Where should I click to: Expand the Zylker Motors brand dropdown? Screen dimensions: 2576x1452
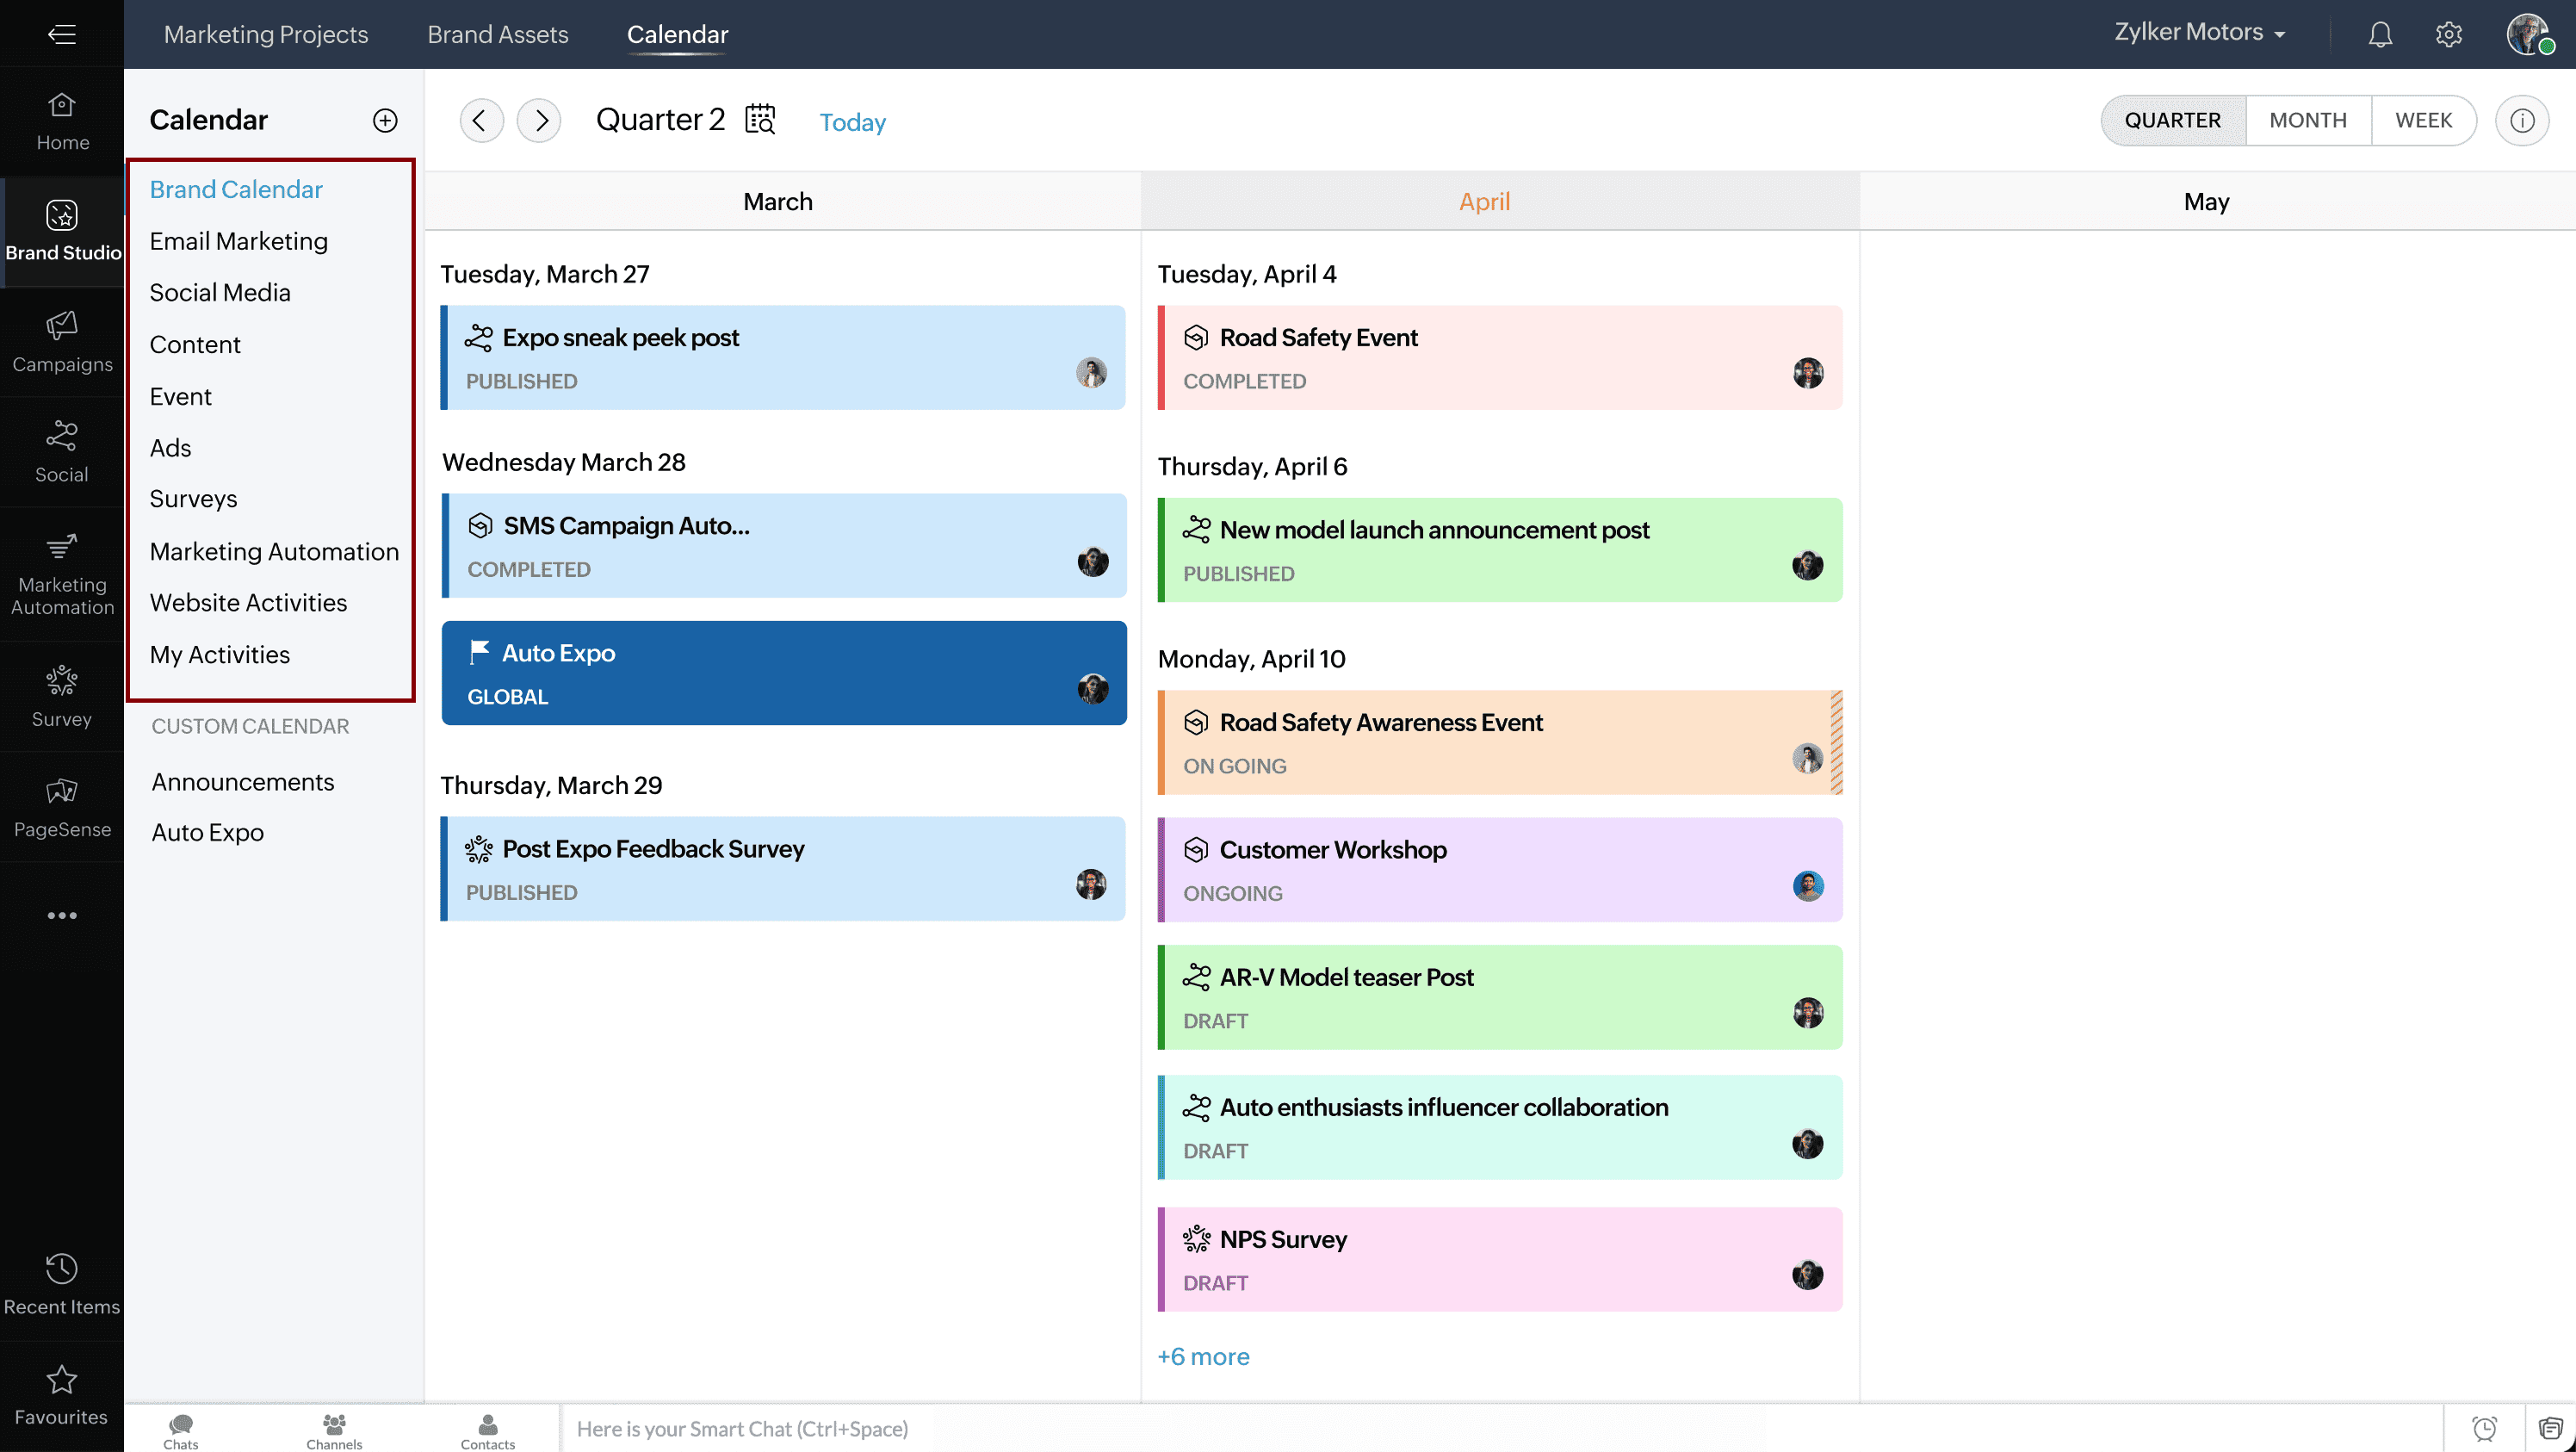pyautogui.click(x=2199, y=33)
